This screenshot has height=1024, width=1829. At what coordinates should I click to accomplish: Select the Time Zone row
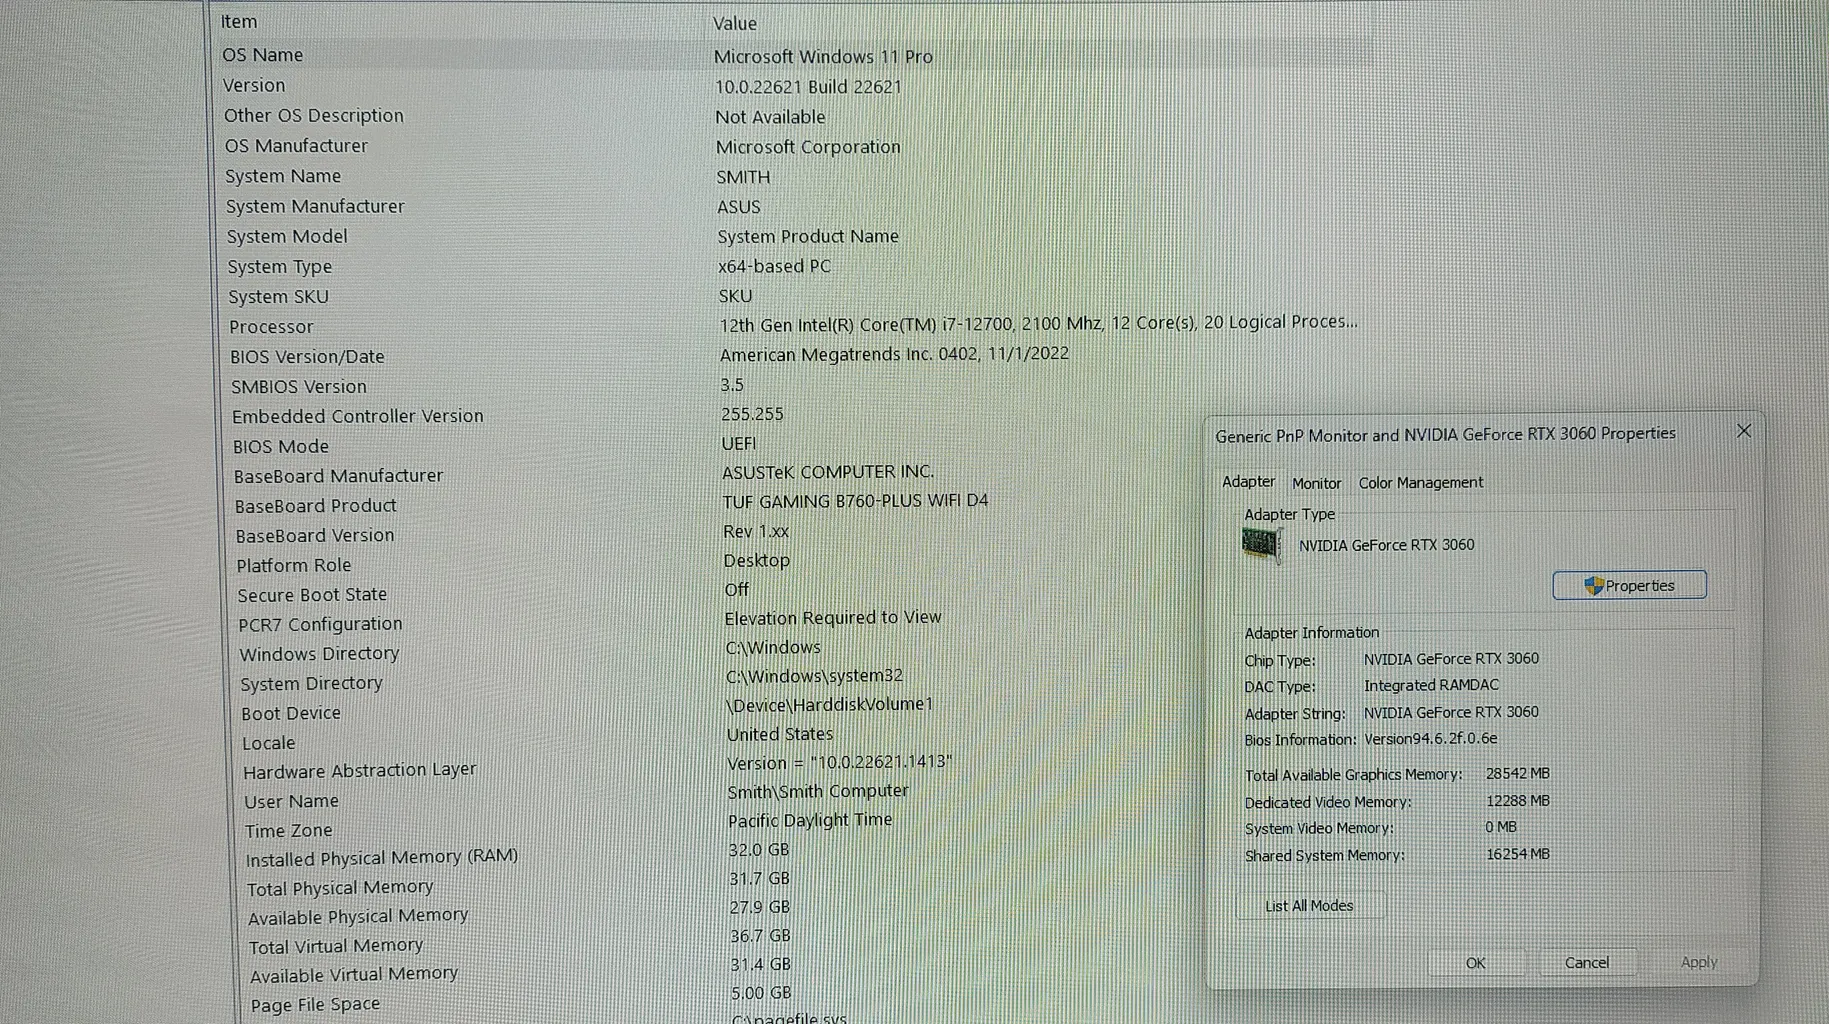coord(289,830)
